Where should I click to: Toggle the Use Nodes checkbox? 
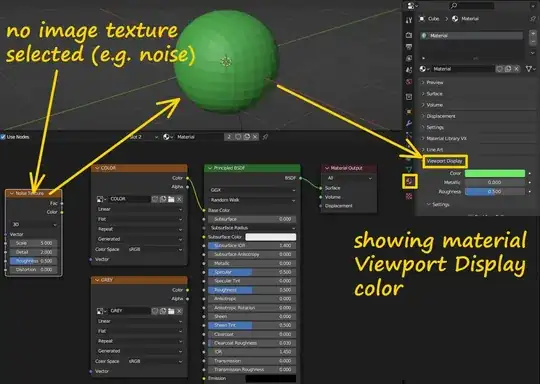(x=3, y=137)
